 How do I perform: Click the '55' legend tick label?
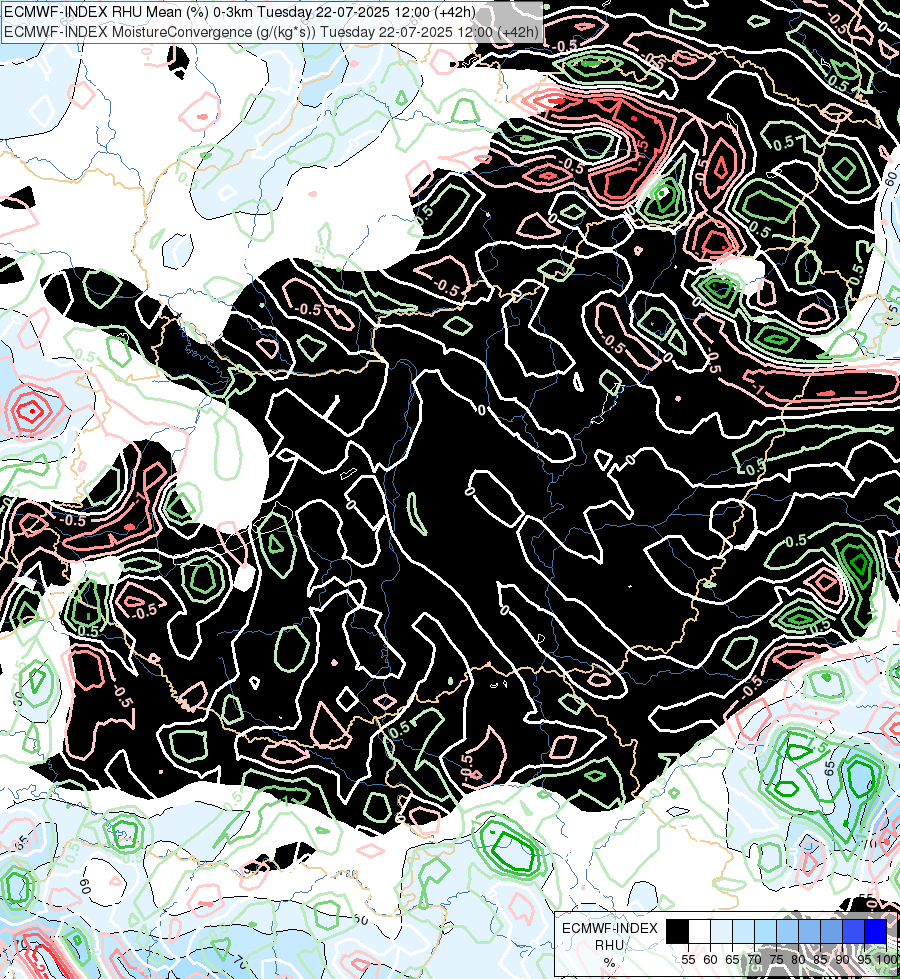click(x=688, y=960)
